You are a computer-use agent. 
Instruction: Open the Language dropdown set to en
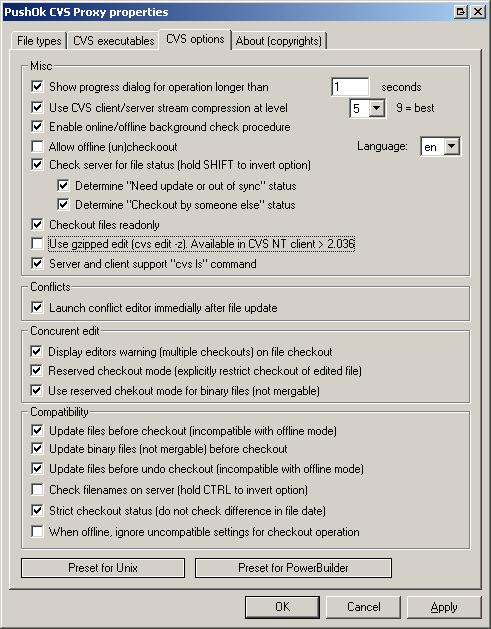(x=452, y=147)
